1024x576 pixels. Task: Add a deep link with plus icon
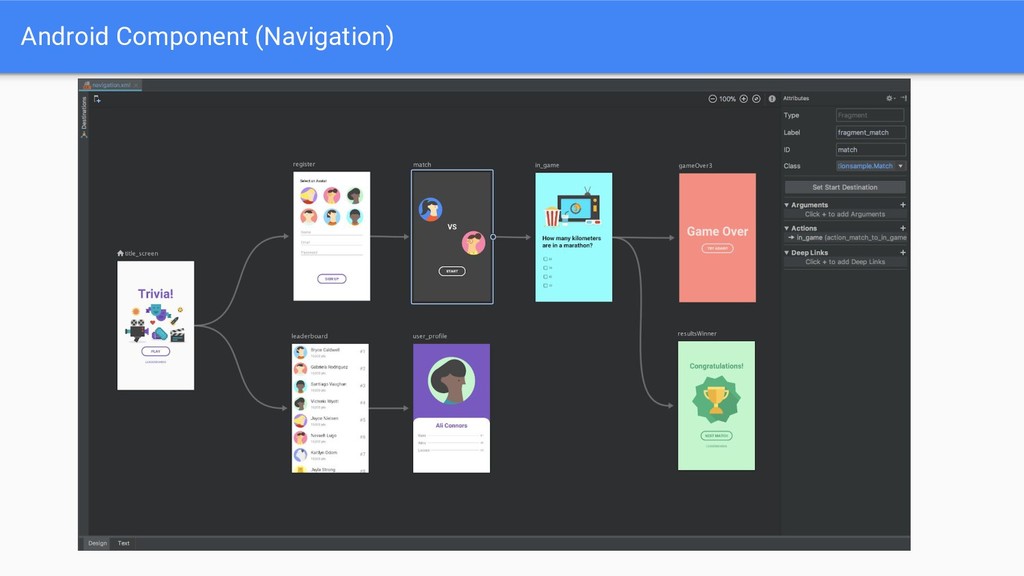point(903,253)
